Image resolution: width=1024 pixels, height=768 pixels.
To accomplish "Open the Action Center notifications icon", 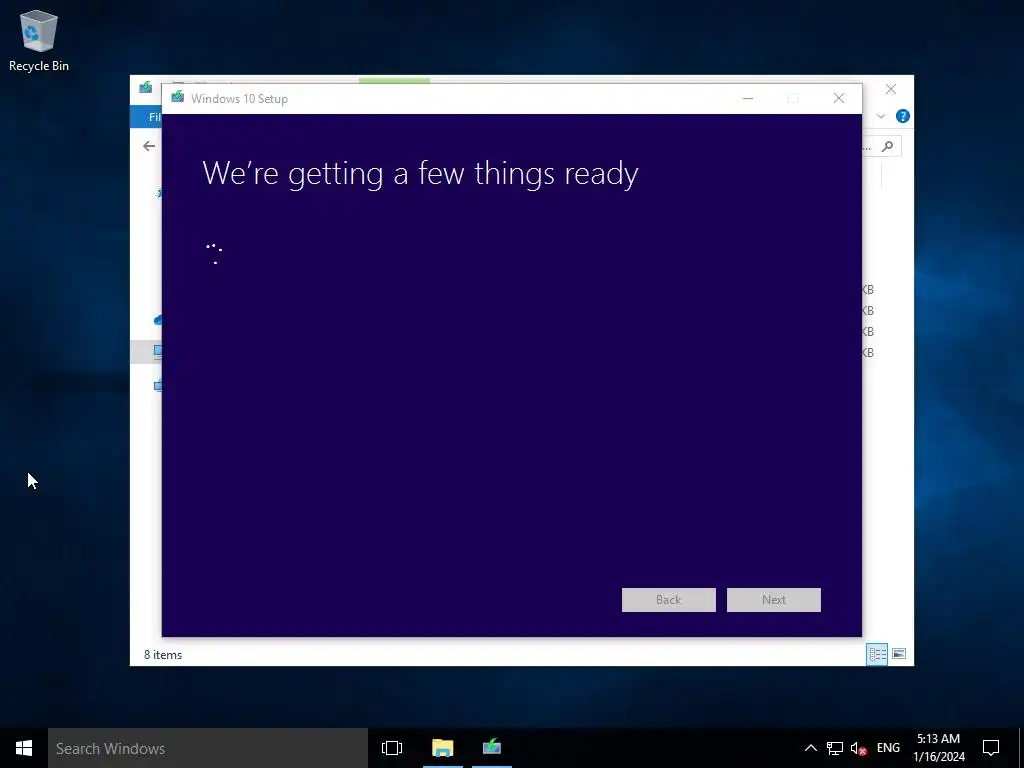I will click(x=991, y=748).
